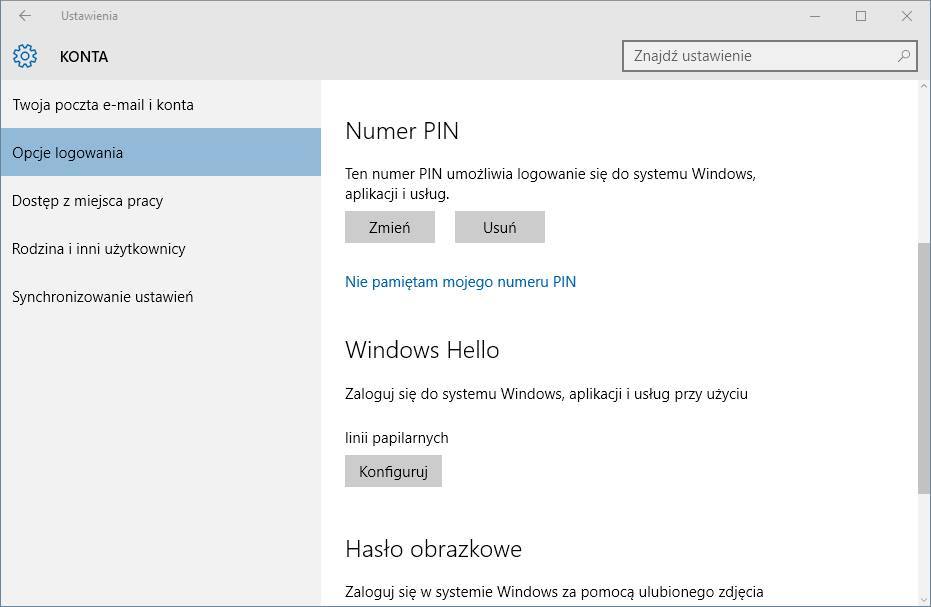This screenshot has height=607, width=931.
Task: Click the 'Hasło obrazkowe' heading
Action: [433, 549]
